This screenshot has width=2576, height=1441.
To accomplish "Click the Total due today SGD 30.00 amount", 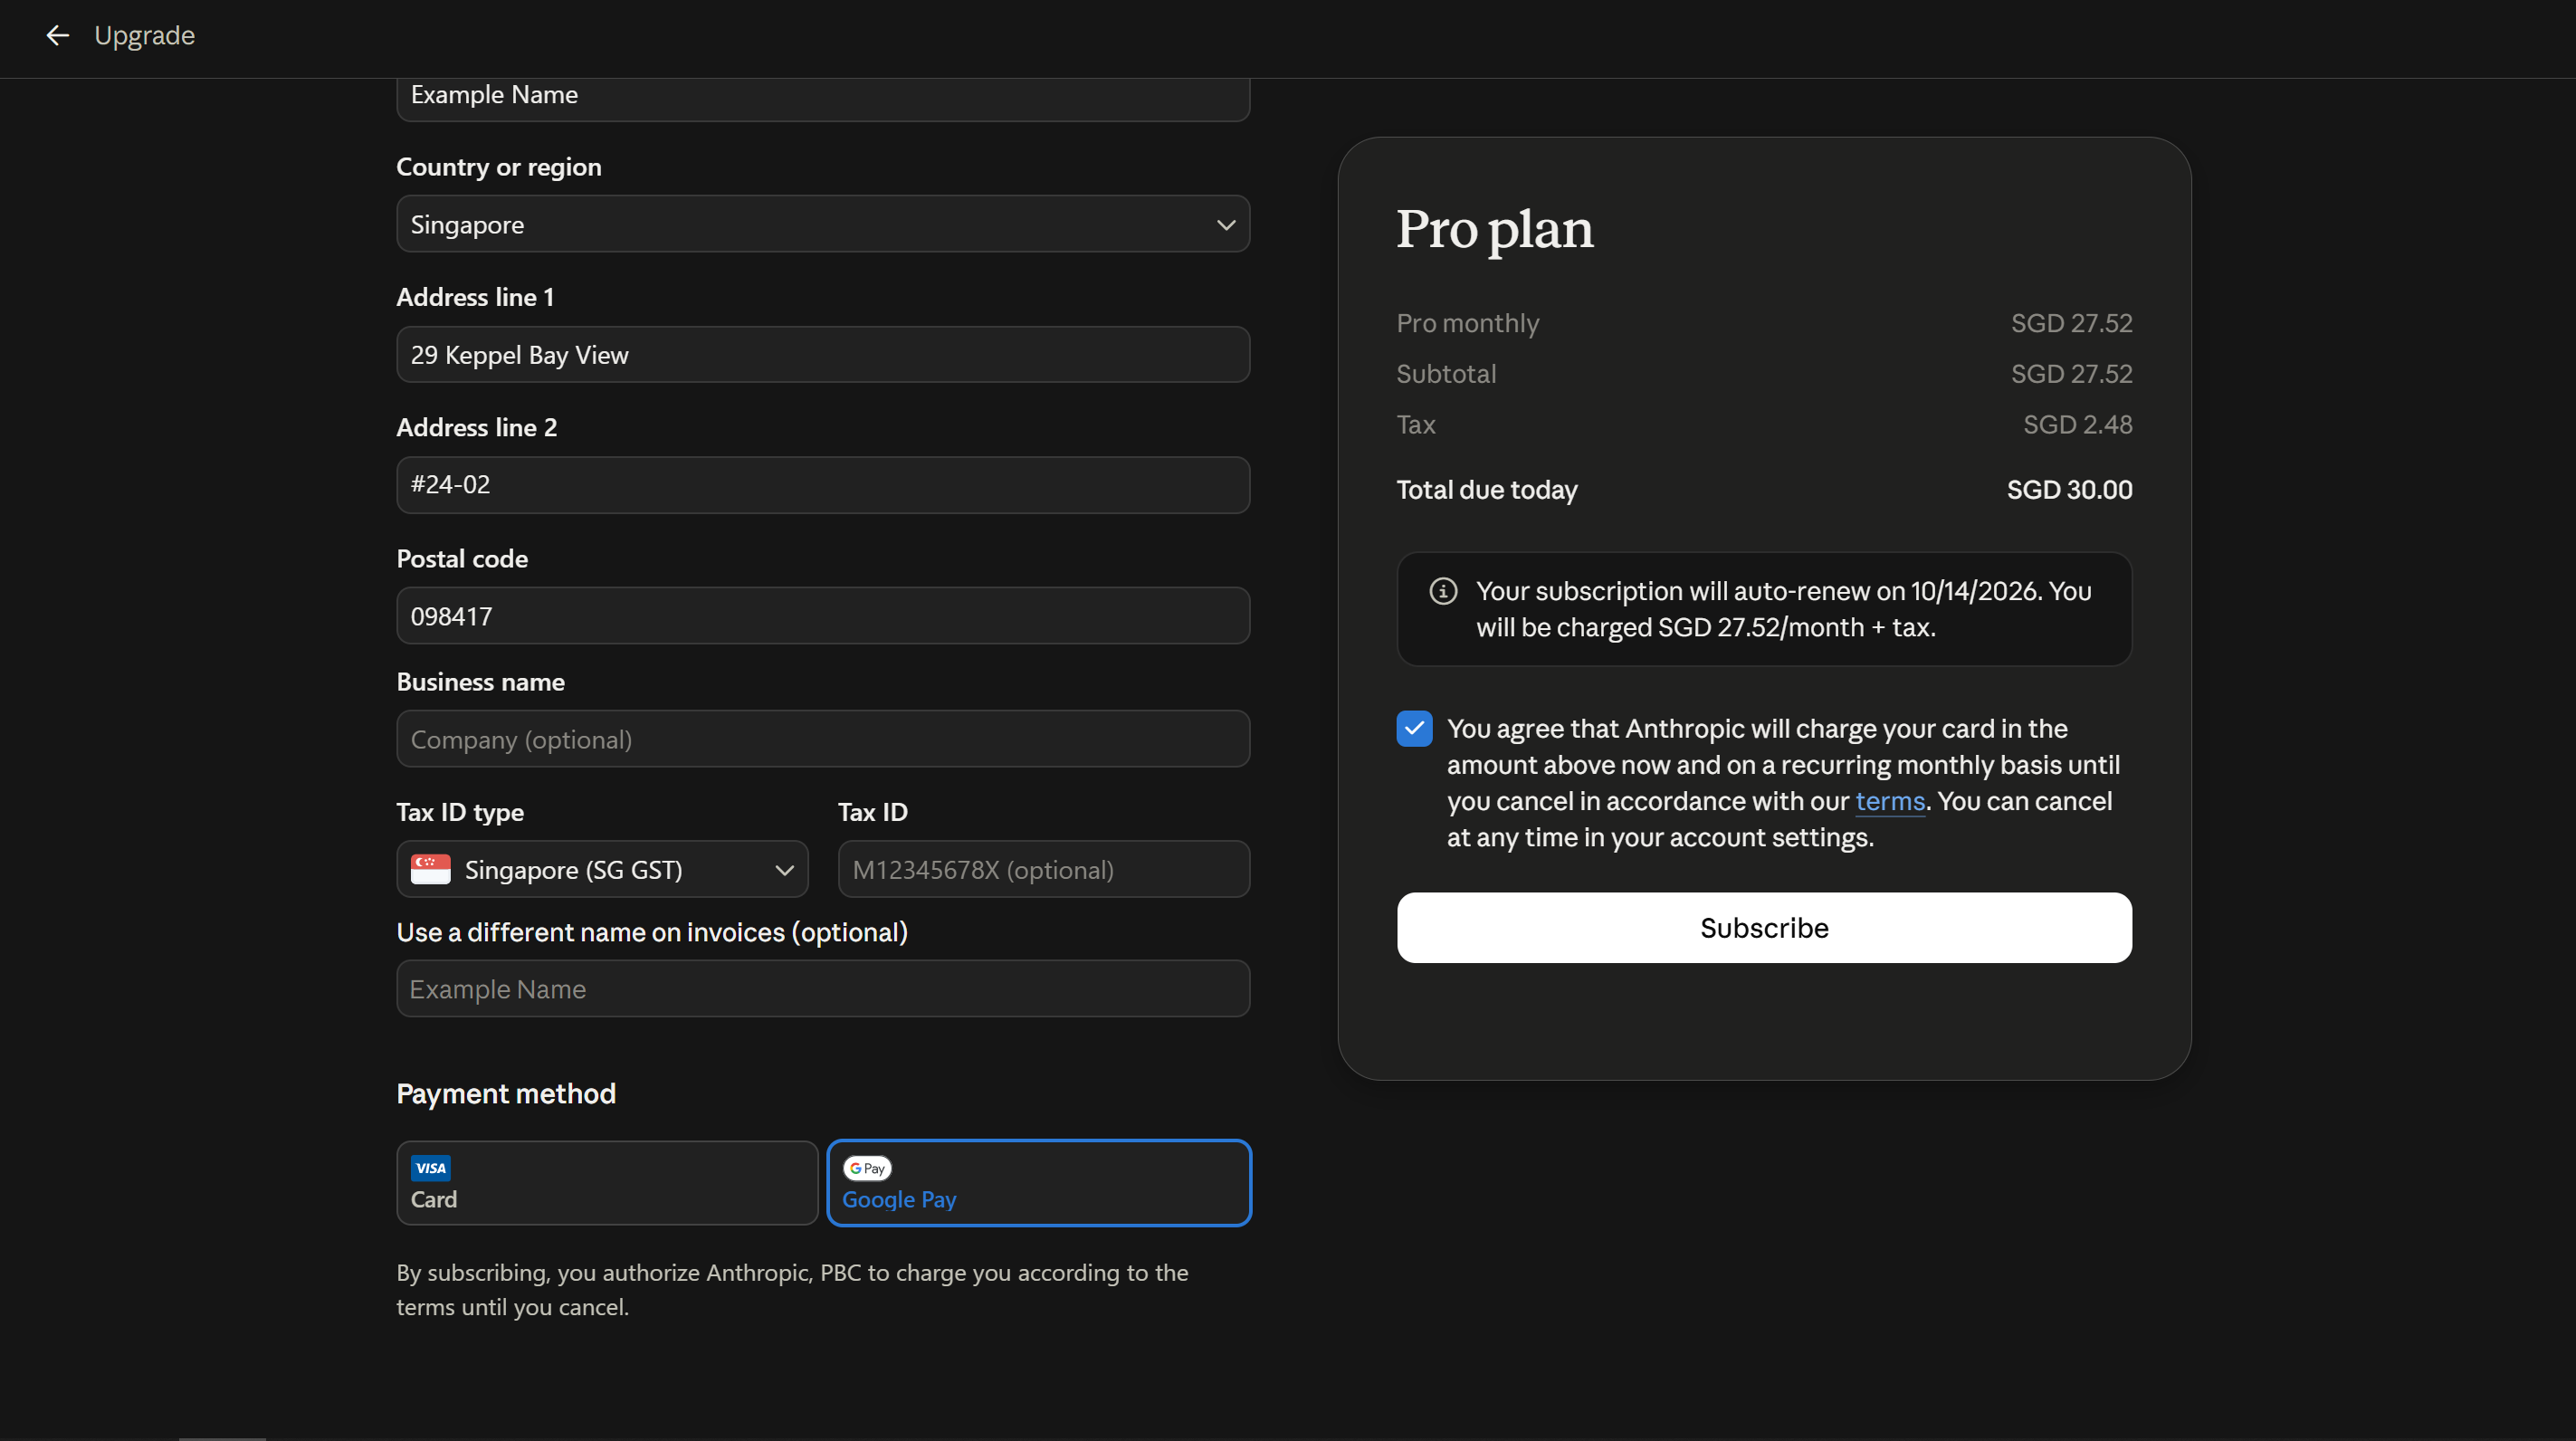I will (2070, 490).
